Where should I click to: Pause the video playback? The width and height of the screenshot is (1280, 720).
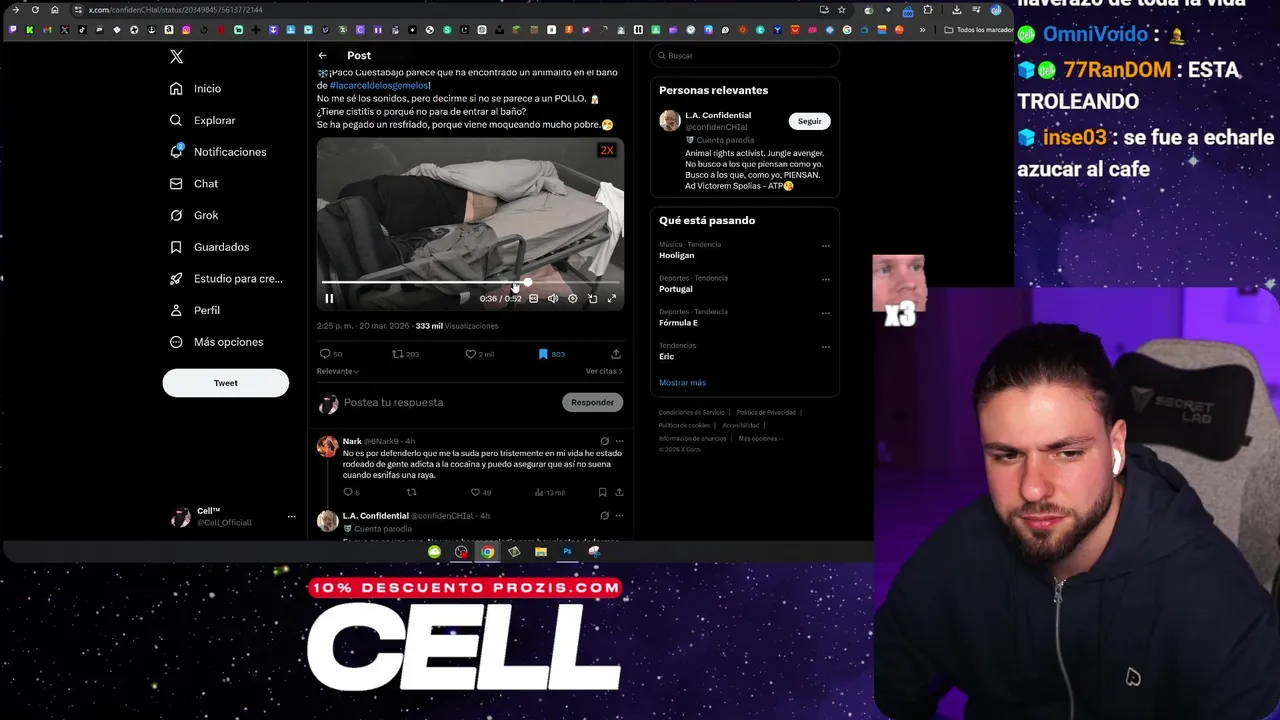(329, 298)
